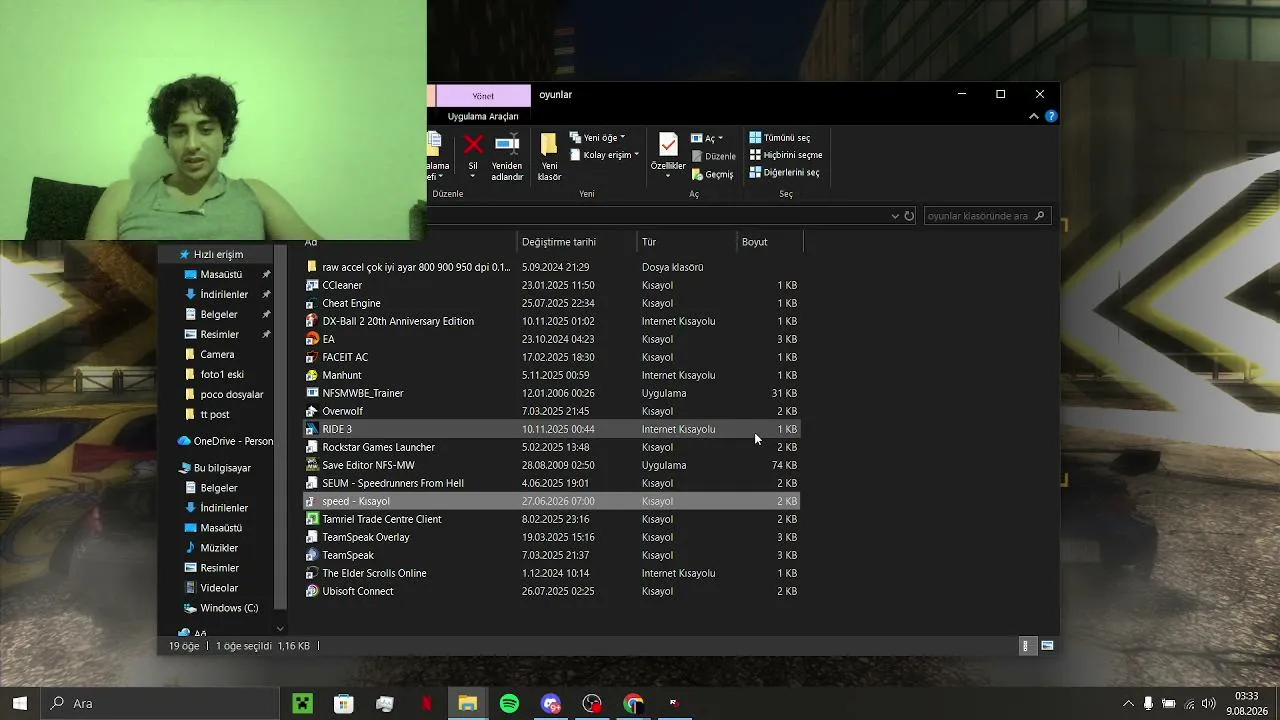Click the Yeniden adlandır rename icon
The image size is (1280, 720).
coord(507,145)
